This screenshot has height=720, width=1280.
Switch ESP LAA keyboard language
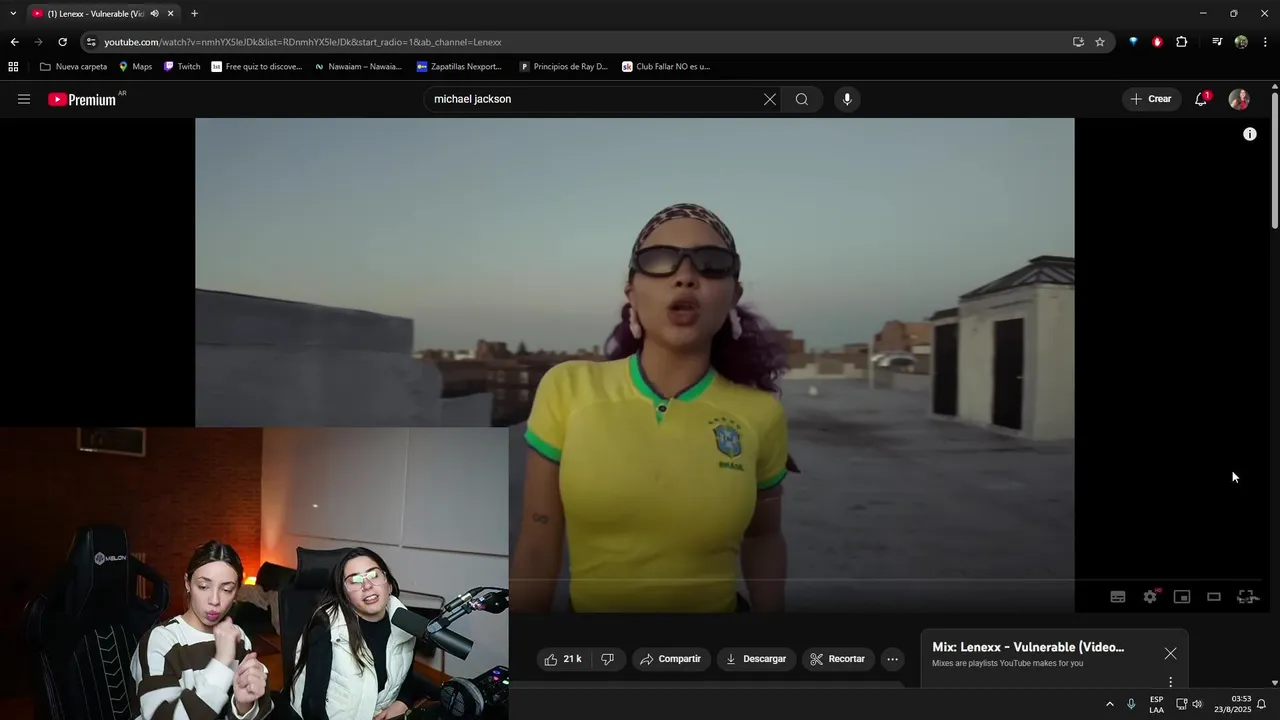click(x=1156, y=704)
